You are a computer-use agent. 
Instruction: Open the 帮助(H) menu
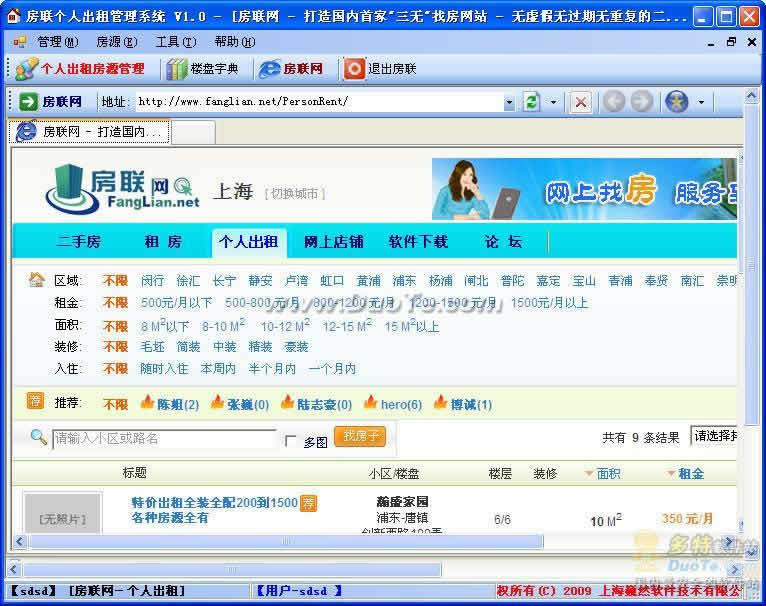(x=235, y=42)
